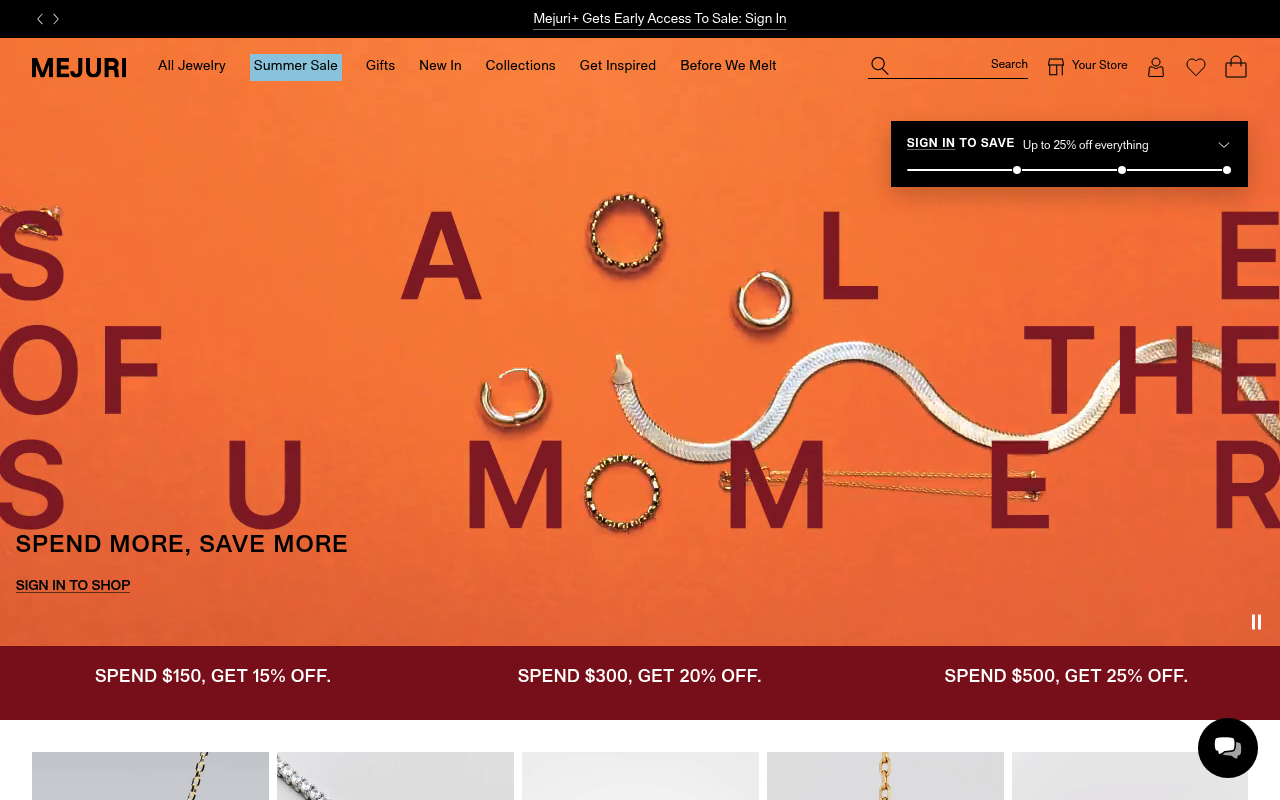The image size is (1280, 800).
Task: Click the Your Store label
Action: pyautogui.click(x=1100, y=65)
